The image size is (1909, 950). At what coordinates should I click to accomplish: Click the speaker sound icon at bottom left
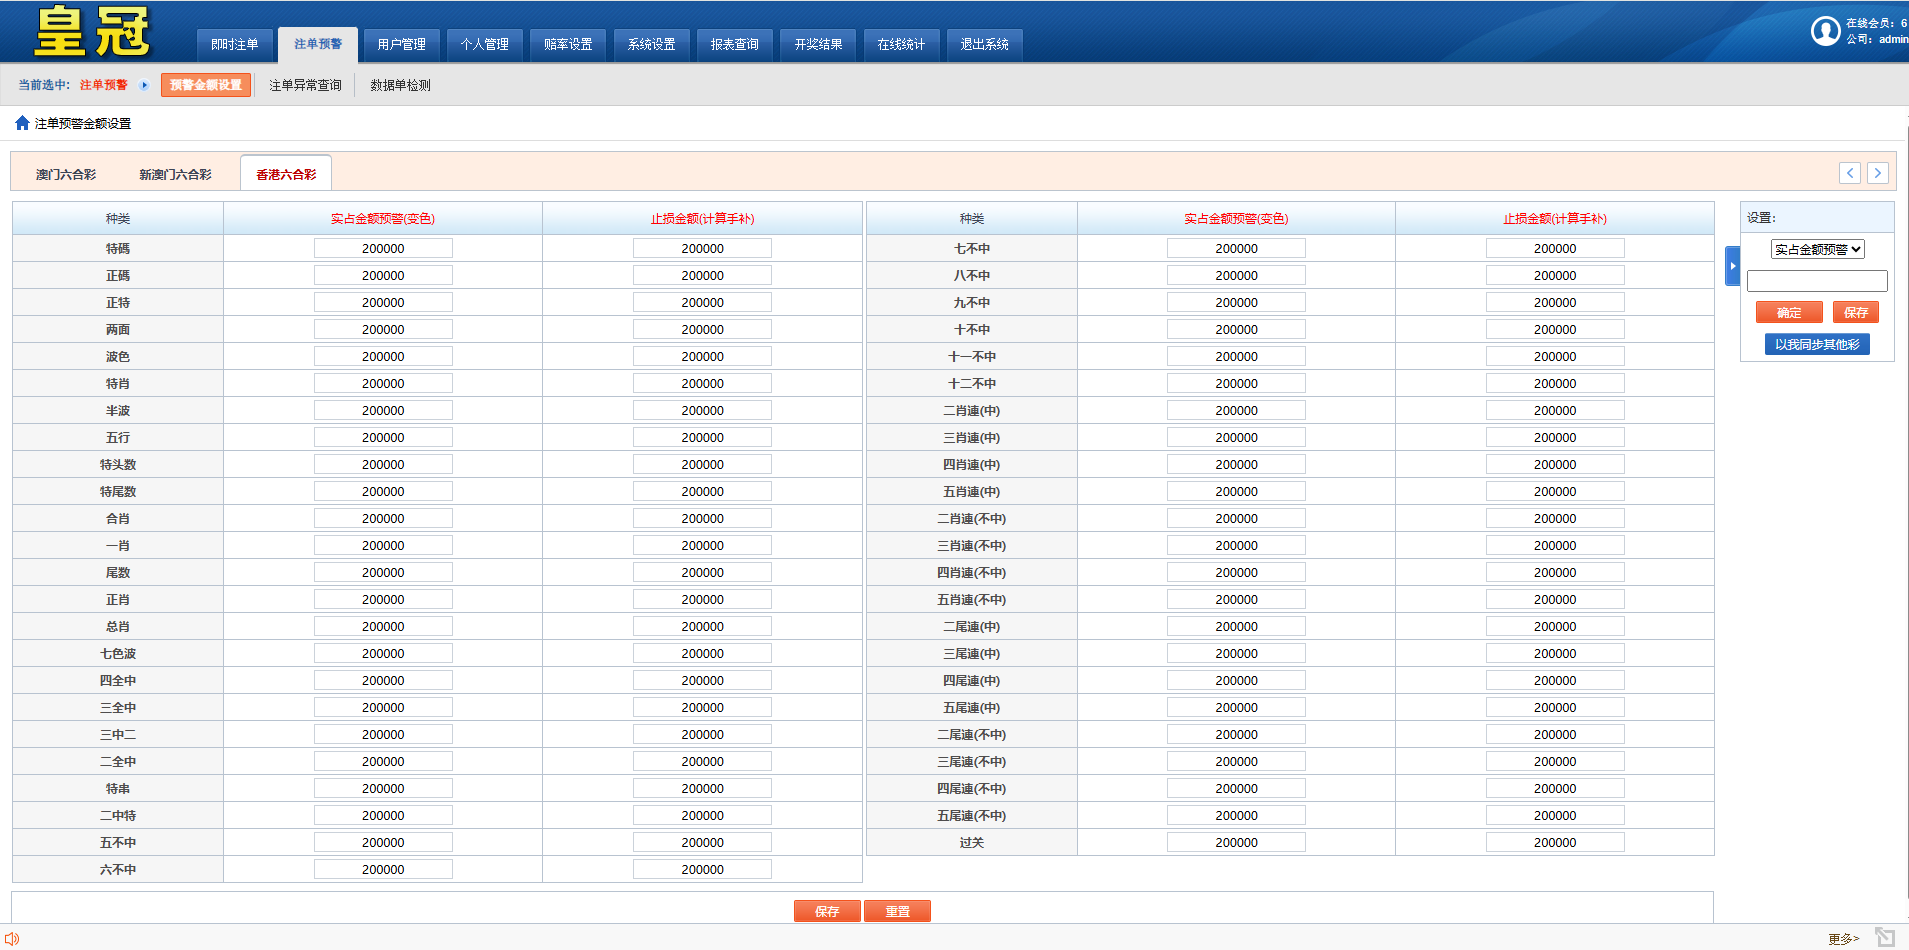point(12,938)
